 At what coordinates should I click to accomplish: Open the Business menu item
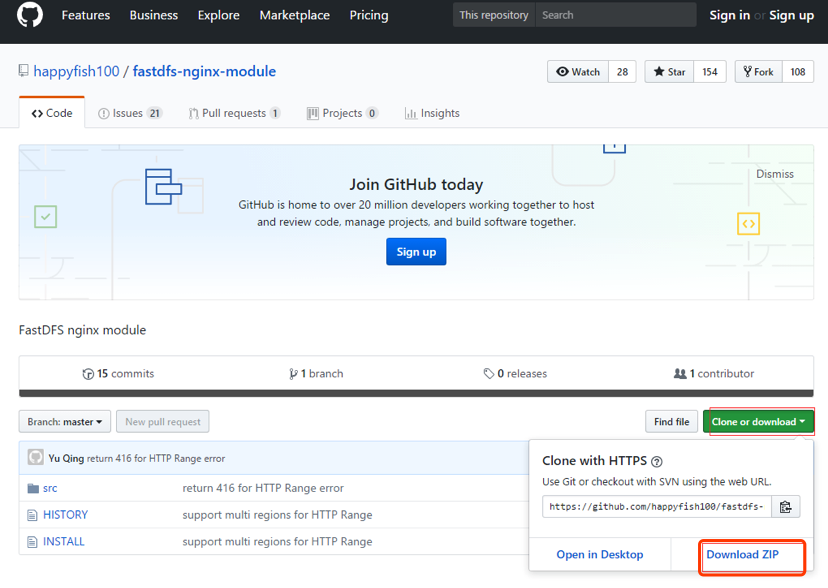coord(154,15)
